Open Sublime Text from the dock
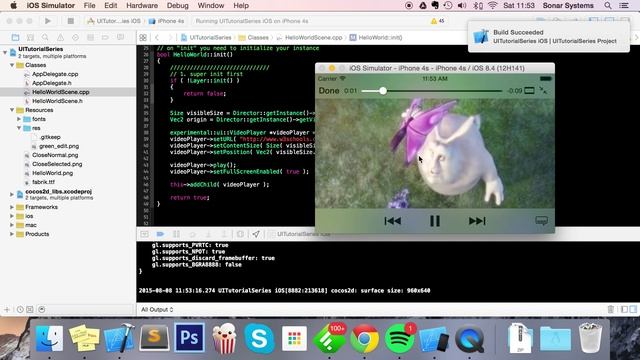Image resolution: width=640 pixels, height=360 pixels. point(154,338)
